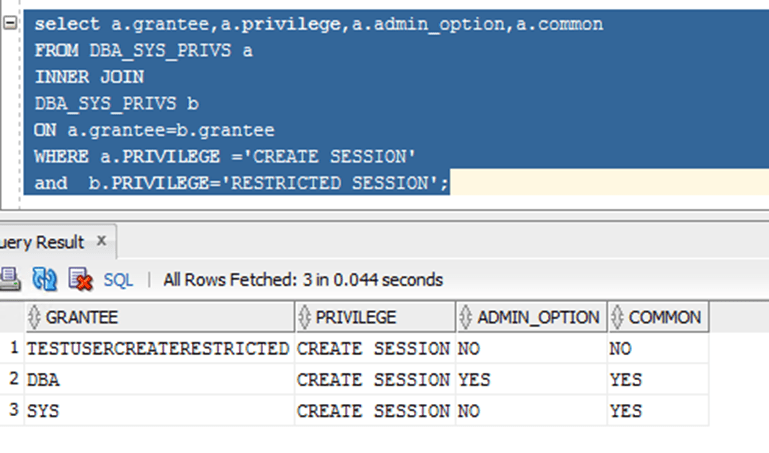The image size is (769, 453).
Task: Sort by the ADMIN_OPTION column header
Action: click(x=538, y=318)
